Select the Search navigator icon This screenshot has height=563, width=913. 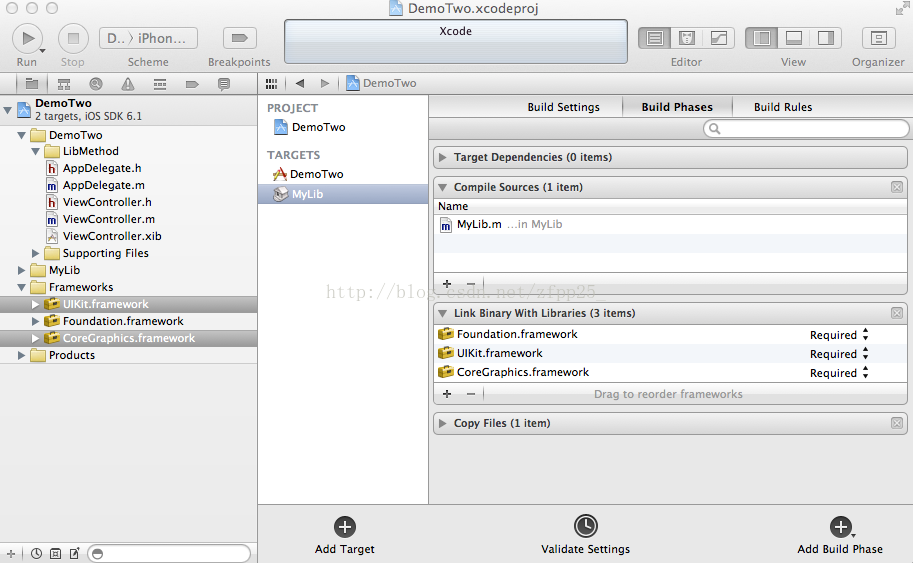coord(95,84)
